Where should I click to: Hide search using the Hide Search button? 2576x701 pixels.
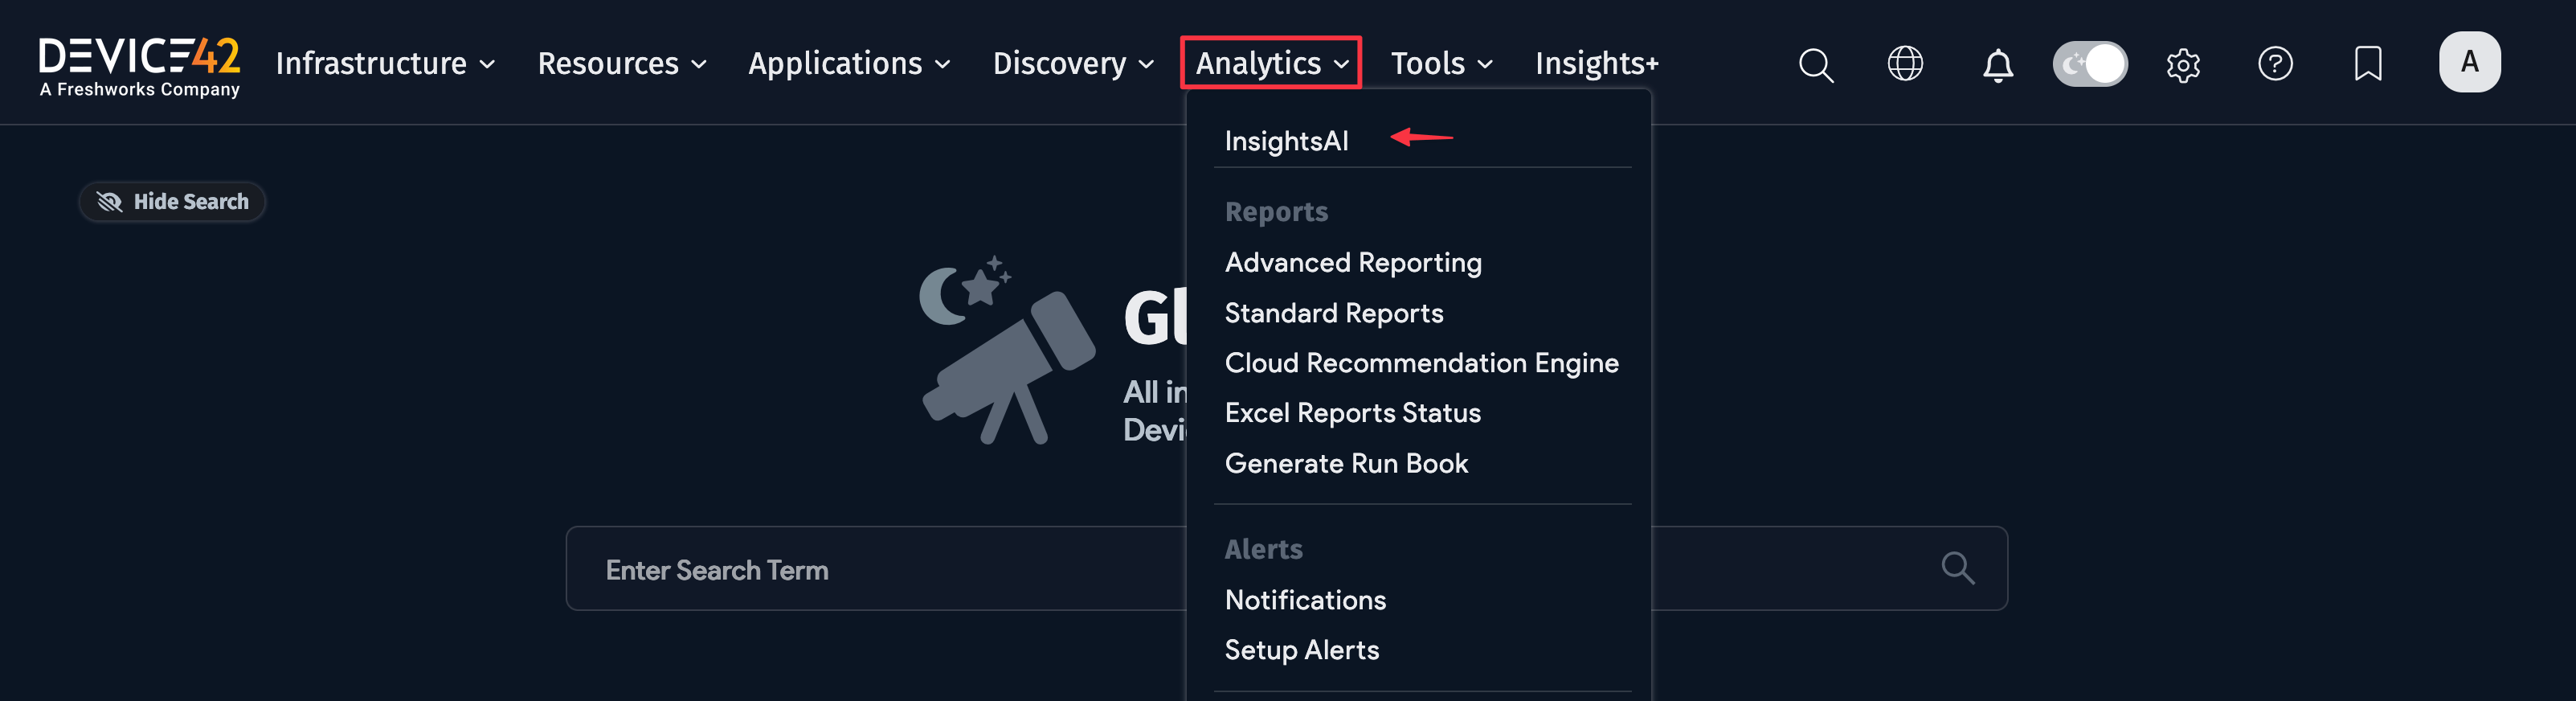tap(171, 201)
